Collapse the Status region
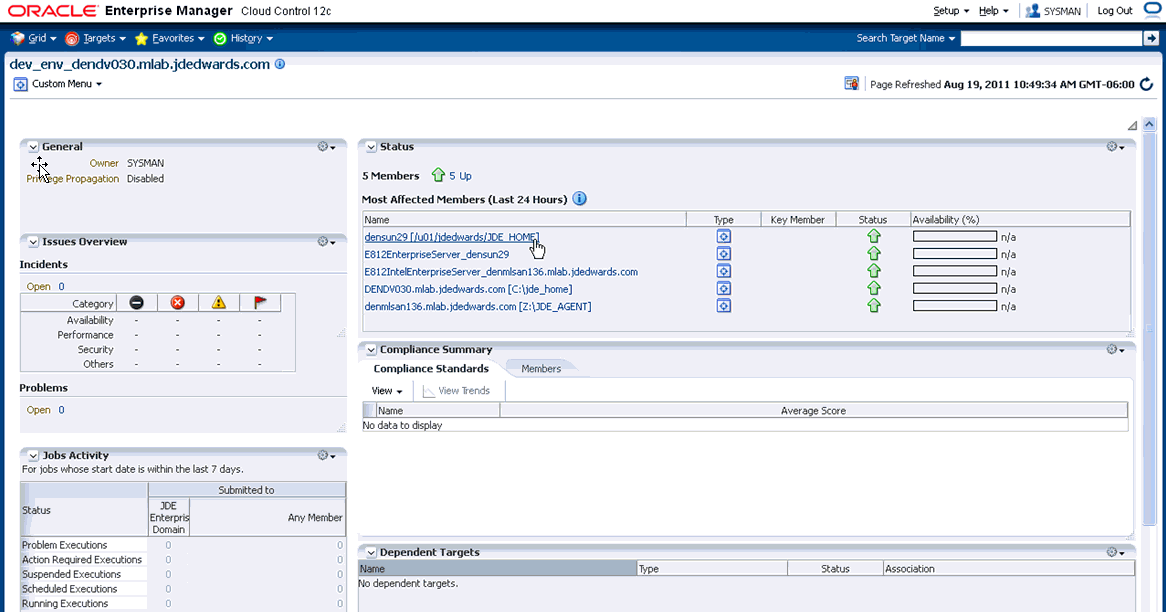 [x=371, y=147]
